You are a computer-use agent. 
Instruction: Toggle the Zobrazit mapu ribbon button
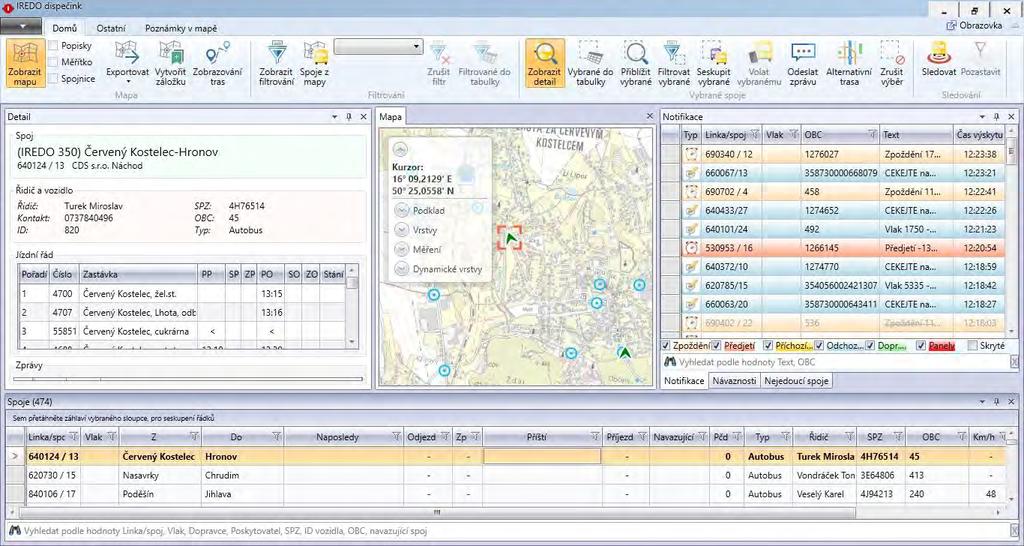click(26, 63)
